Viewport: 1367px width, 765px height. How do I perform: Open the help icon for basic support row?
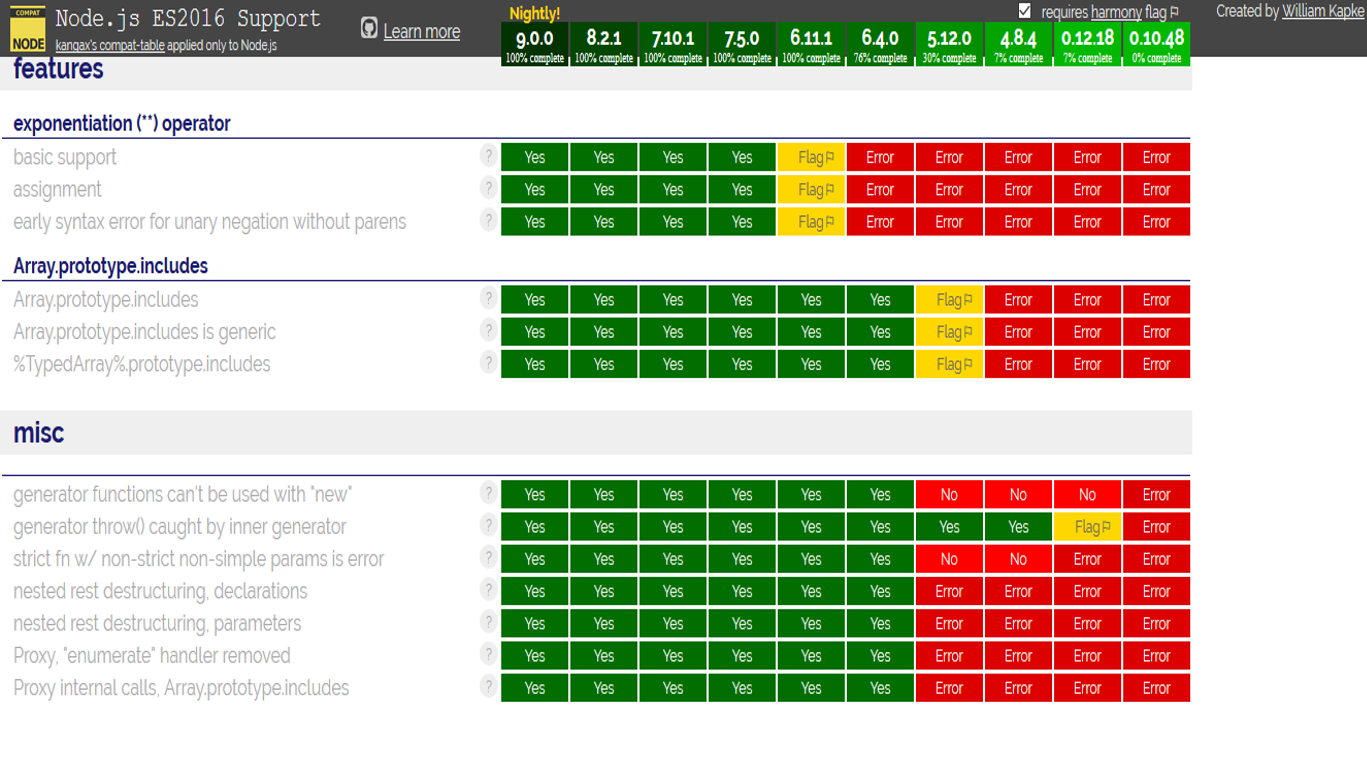pyautogui.click(x=488, y=155)
